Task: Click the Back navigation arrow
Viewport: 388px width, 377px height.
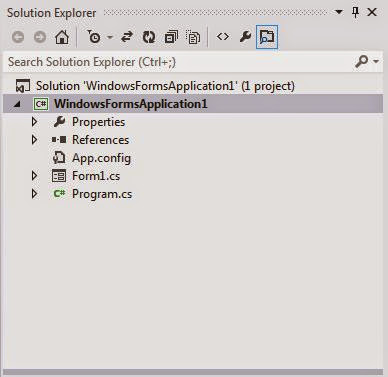Action: click(x=18, y=37)
